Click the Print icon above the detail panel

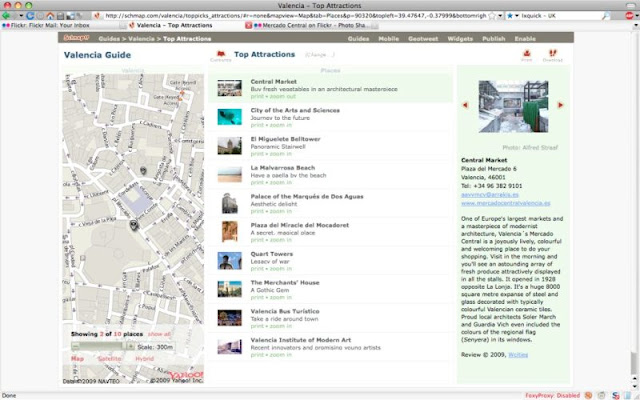[x=527, y=56]
